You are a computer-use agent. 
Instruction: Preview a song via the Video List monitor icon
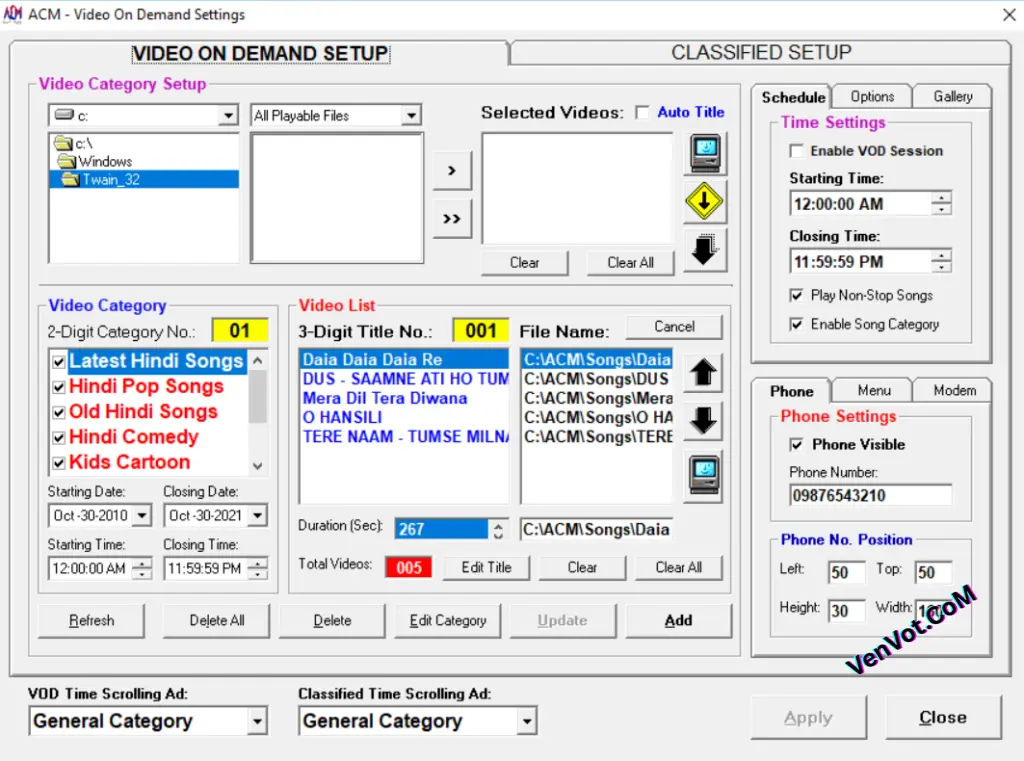click(x=704, y=474)
